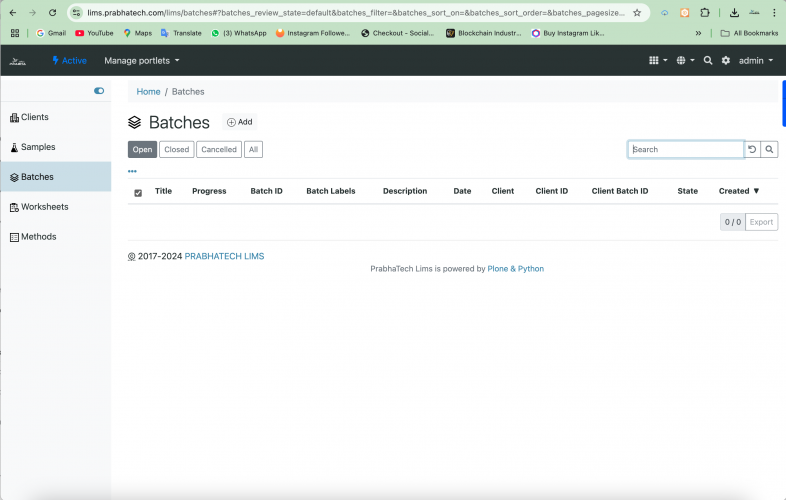Image resolution: width=786 pixels, height=500 pixels.
Task: Open the YouTube bookmark
Action: (94, 33)
